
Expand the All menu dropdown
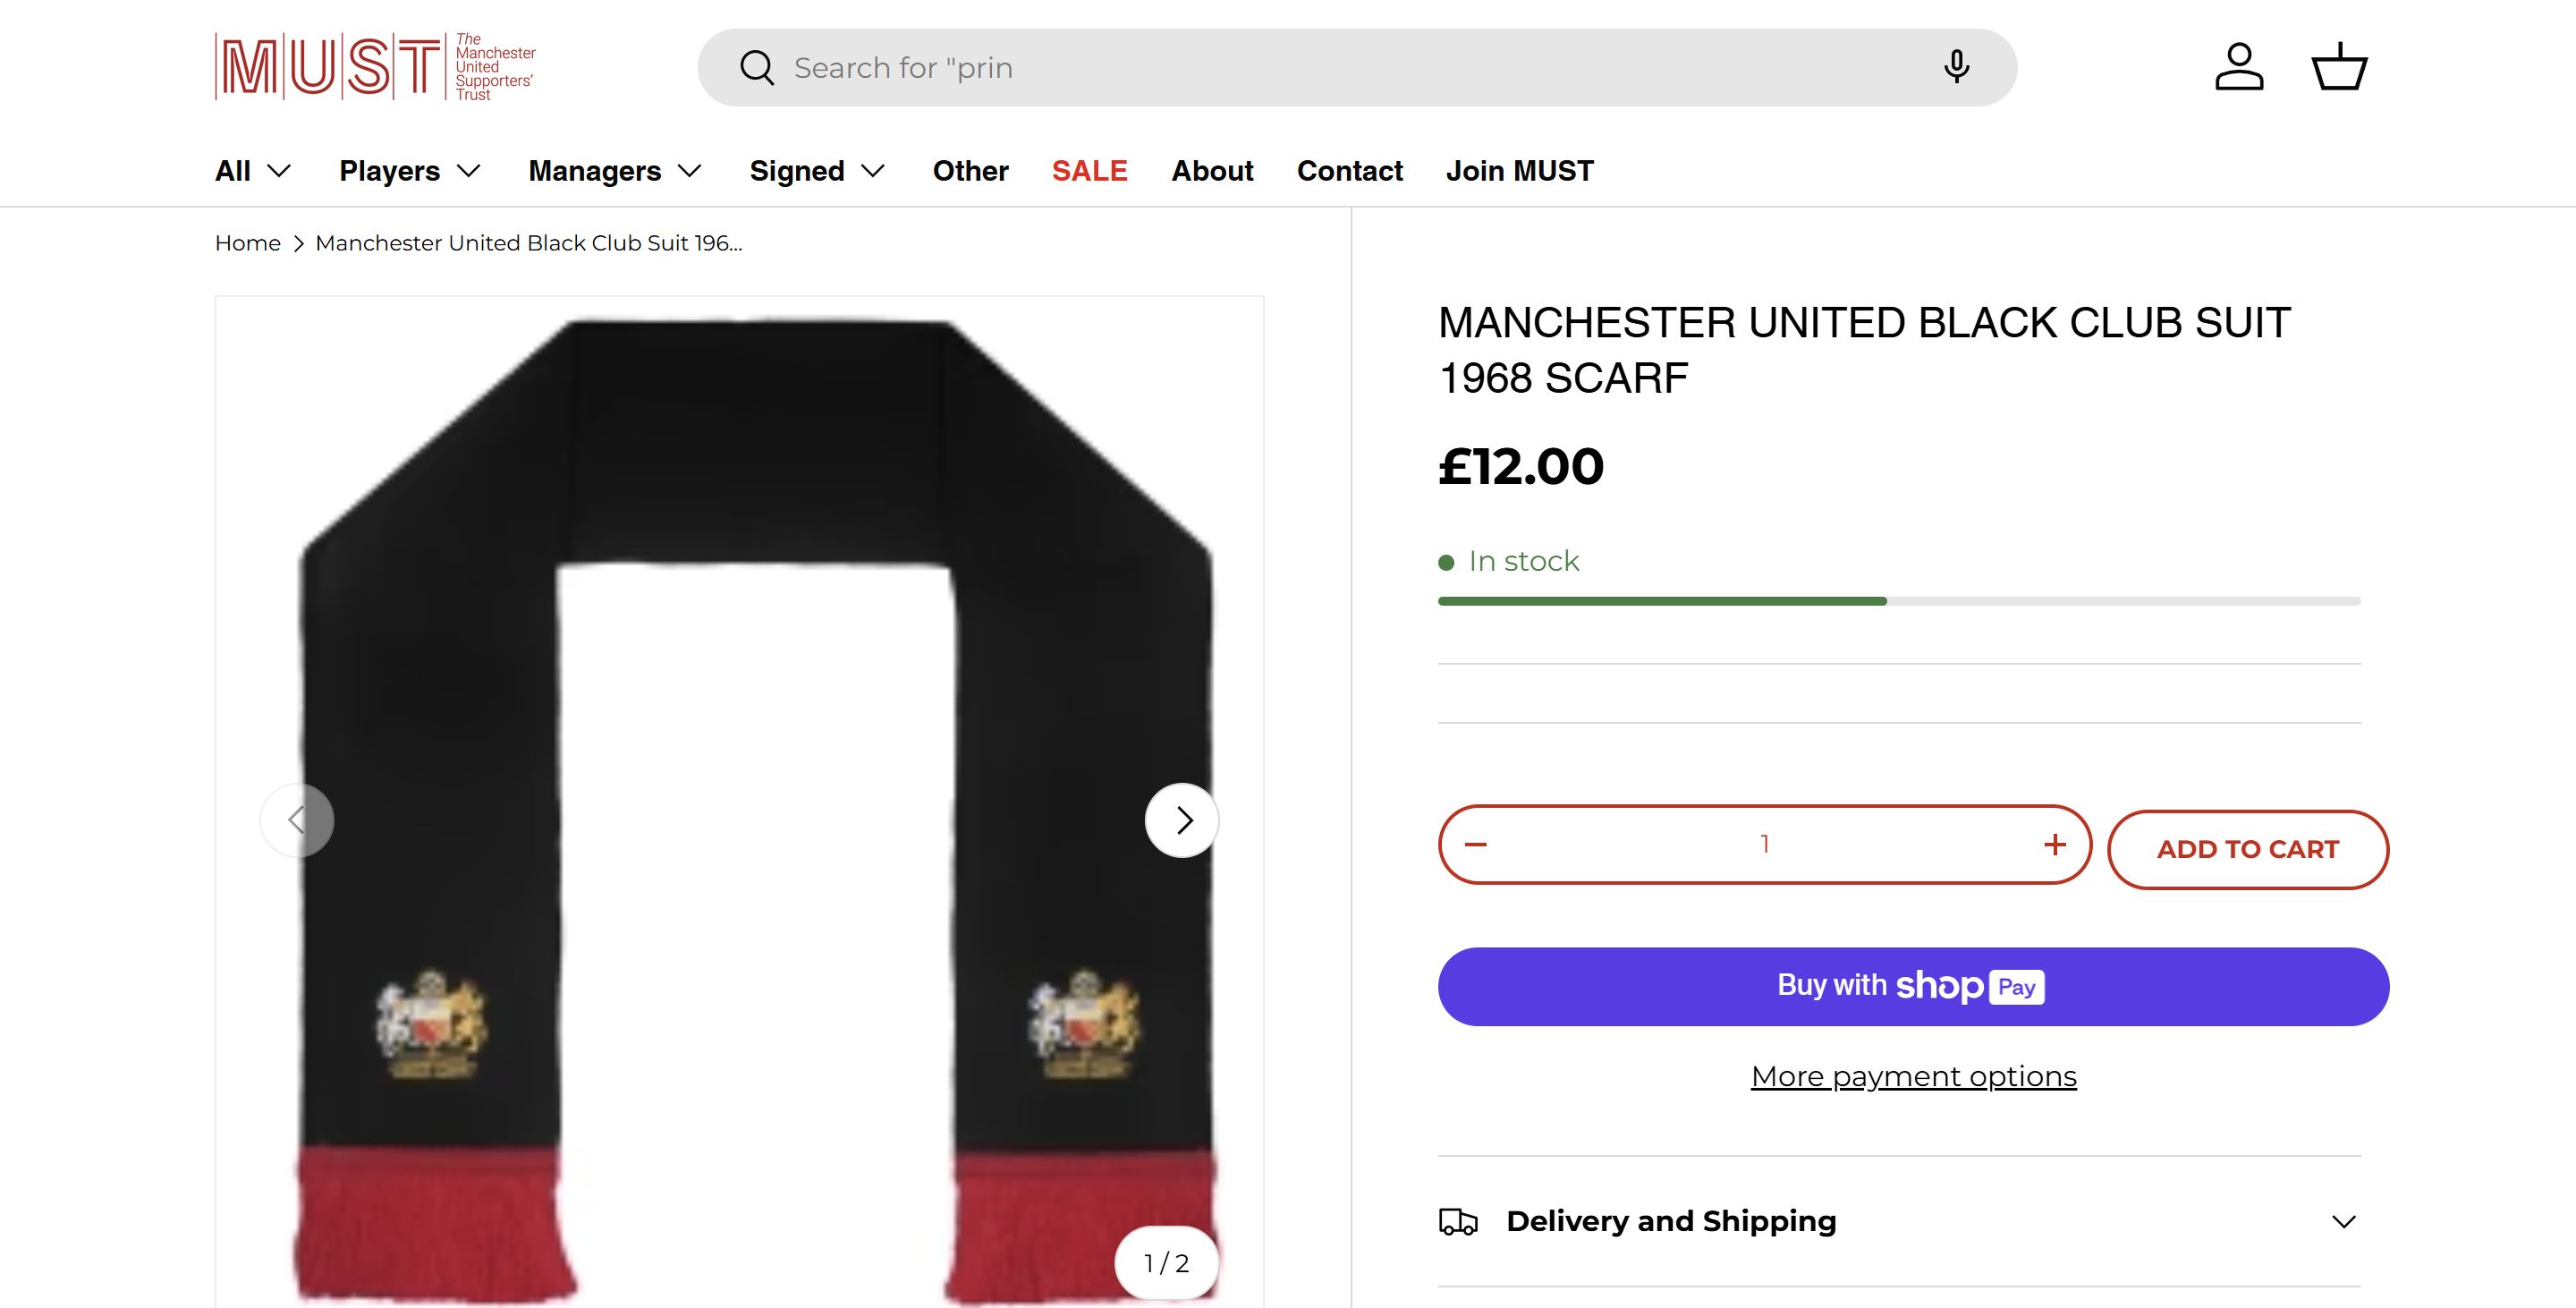click(x=253, y=171)
